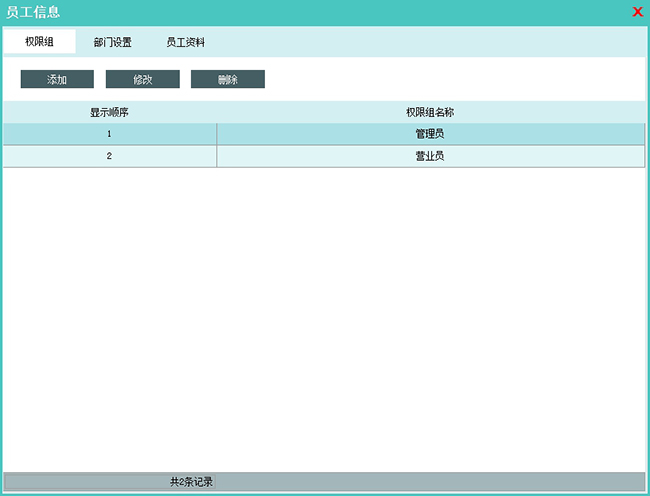
Task: Click the 共2条记录 record count label
Action: pos(191,482)
